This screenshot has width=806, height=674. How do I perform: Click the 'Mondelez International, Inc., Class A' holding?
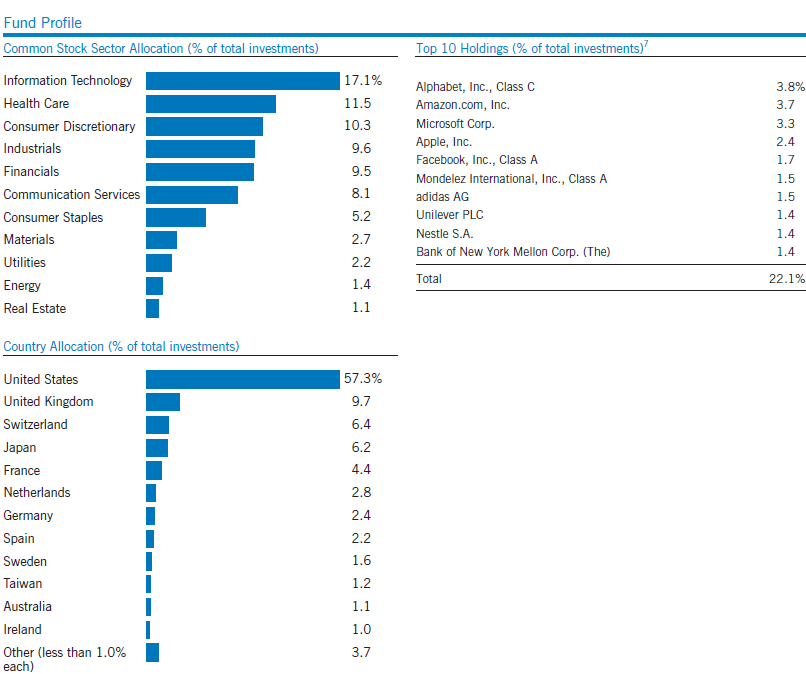click(511, 179)
